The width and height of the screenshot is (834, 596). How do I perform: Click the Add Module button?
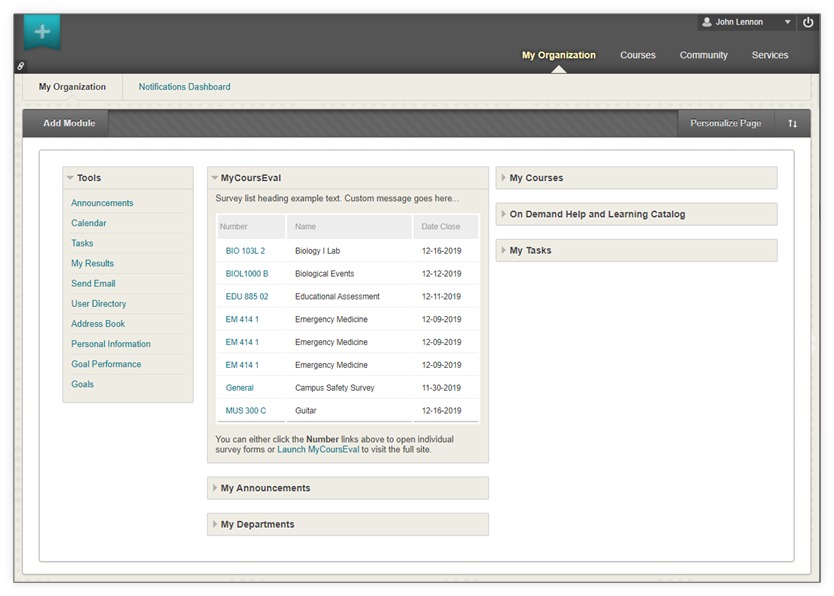pyautogui.click(x=69, y=123)
